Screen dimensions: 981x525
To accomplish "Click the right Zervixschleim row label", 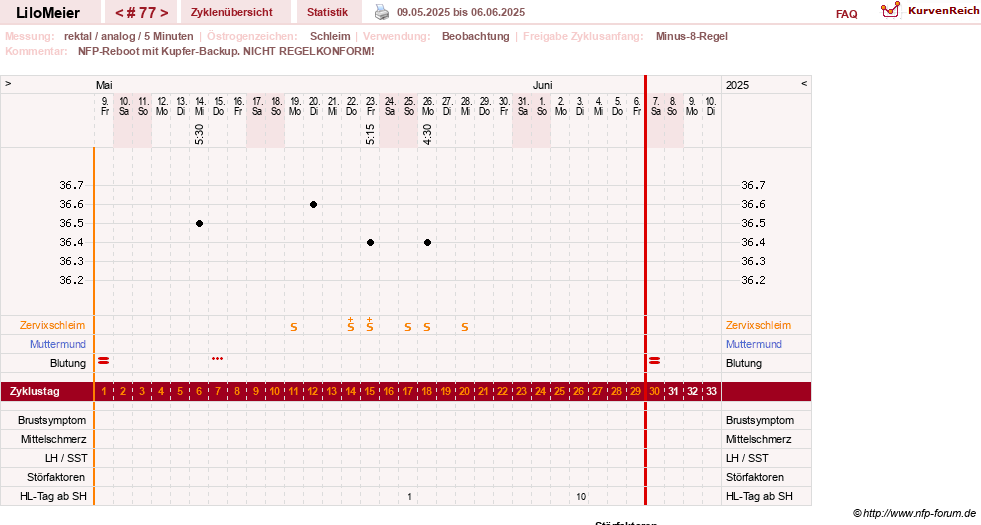I will click(758, 325).
